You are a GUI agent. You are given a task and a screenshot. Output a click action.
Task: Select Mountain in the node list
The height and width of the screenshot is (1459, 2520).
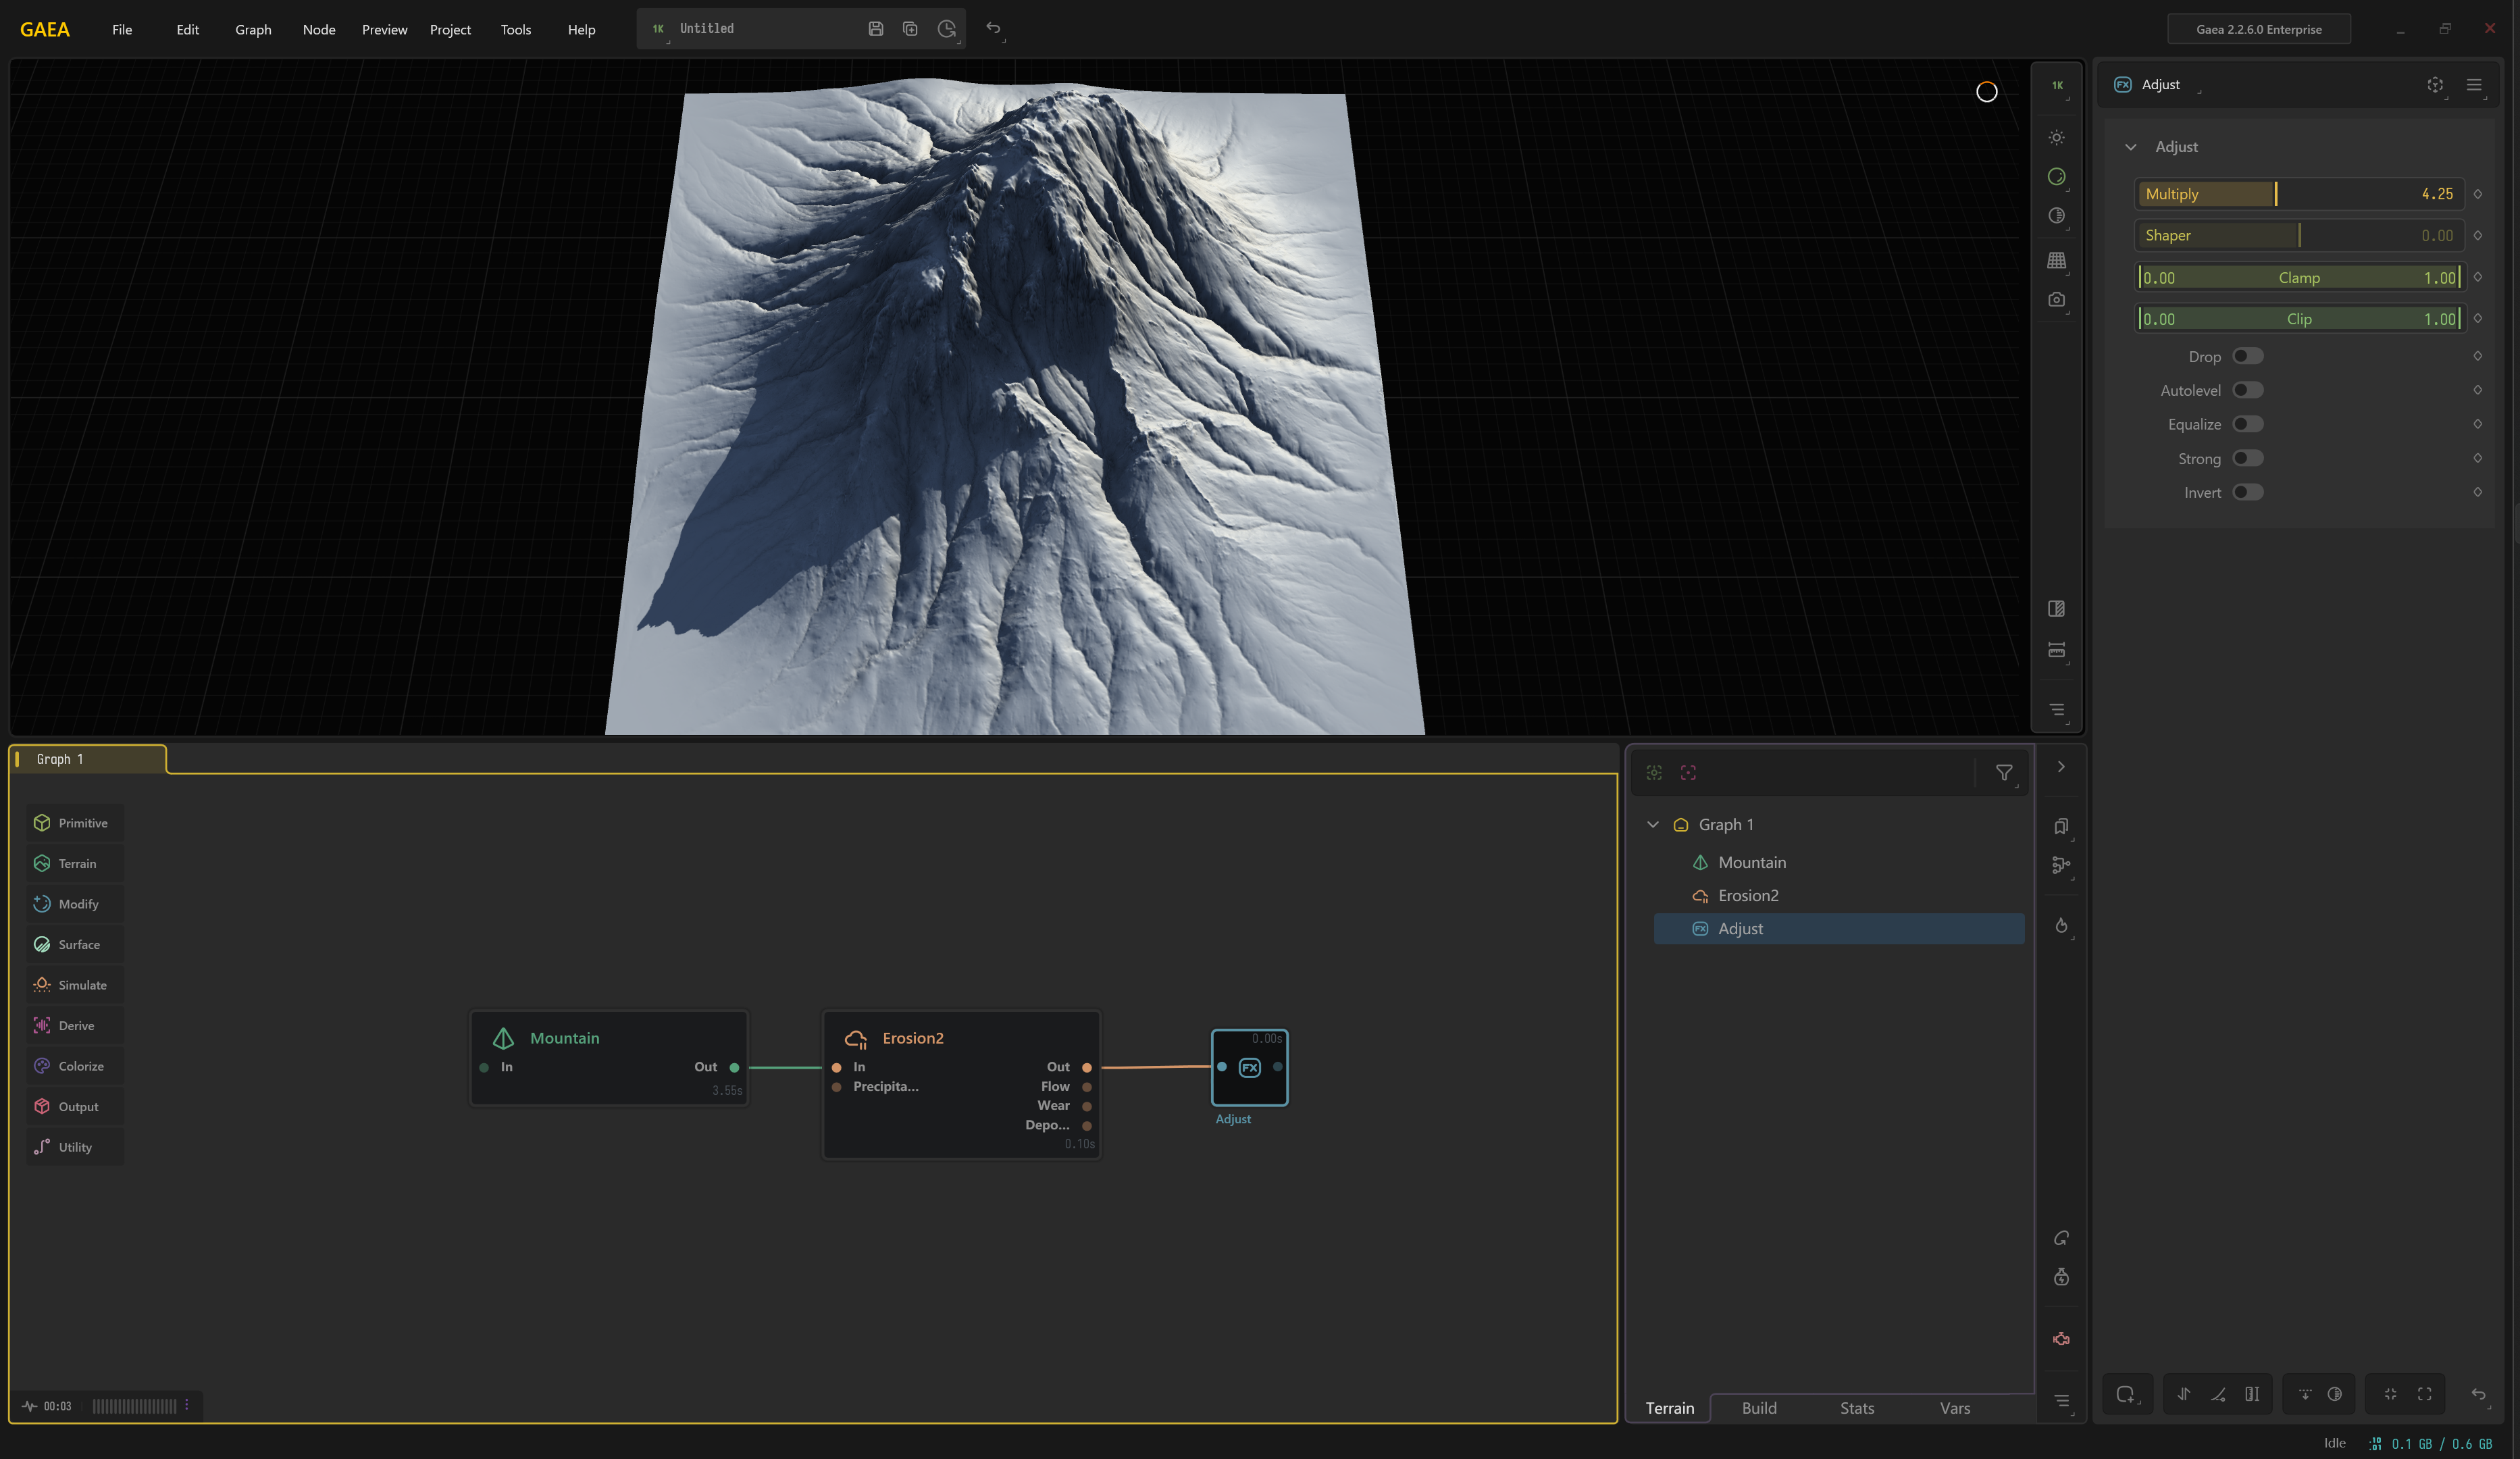1751,862
